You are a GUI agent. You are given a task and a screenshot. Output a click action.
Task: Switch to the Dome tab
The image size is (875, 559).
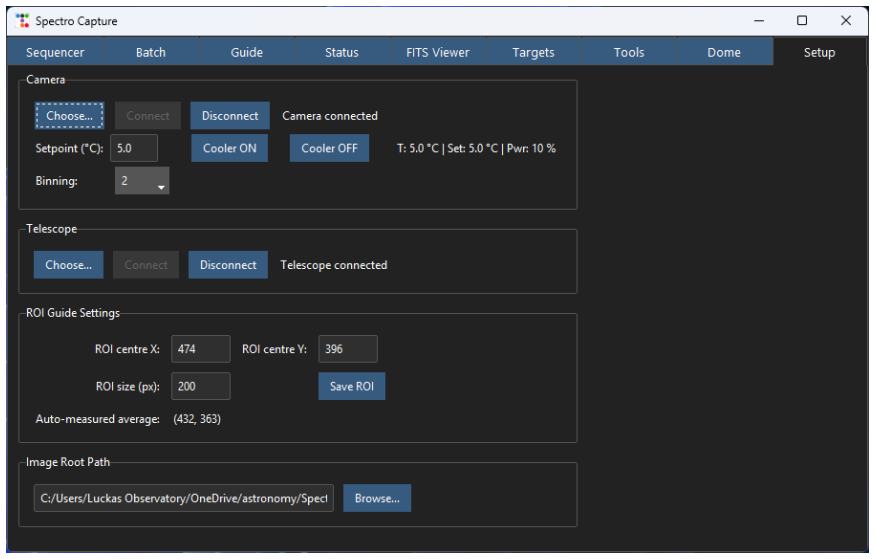724,52
